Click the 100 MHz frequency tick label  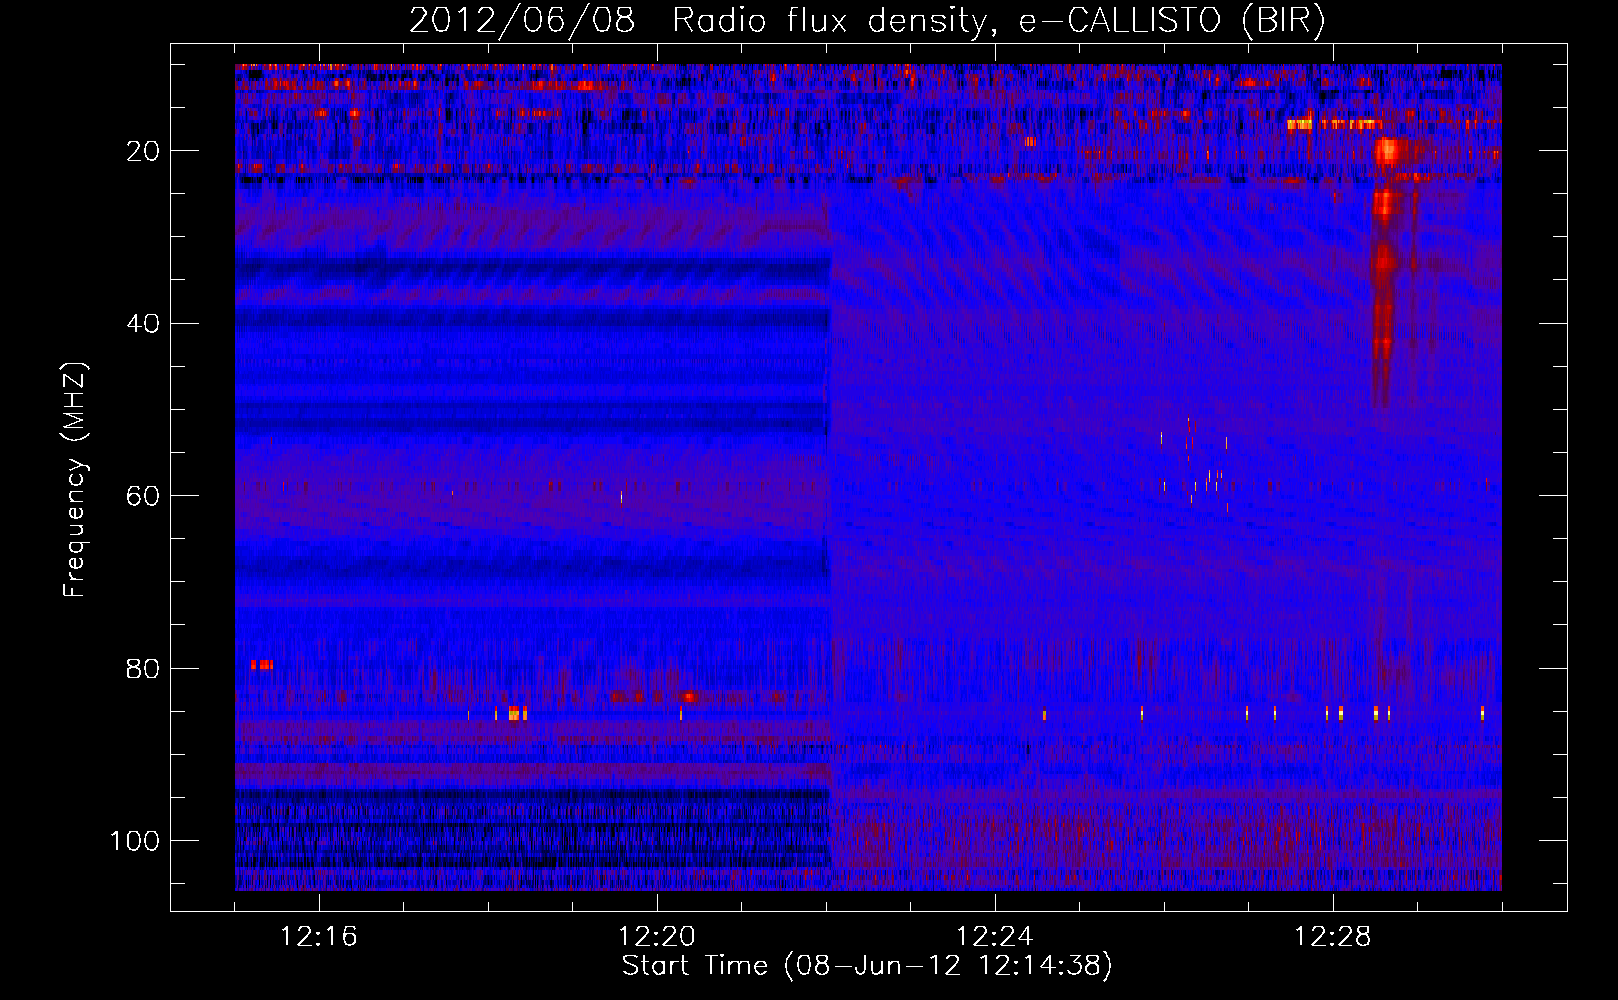(136, 841)
